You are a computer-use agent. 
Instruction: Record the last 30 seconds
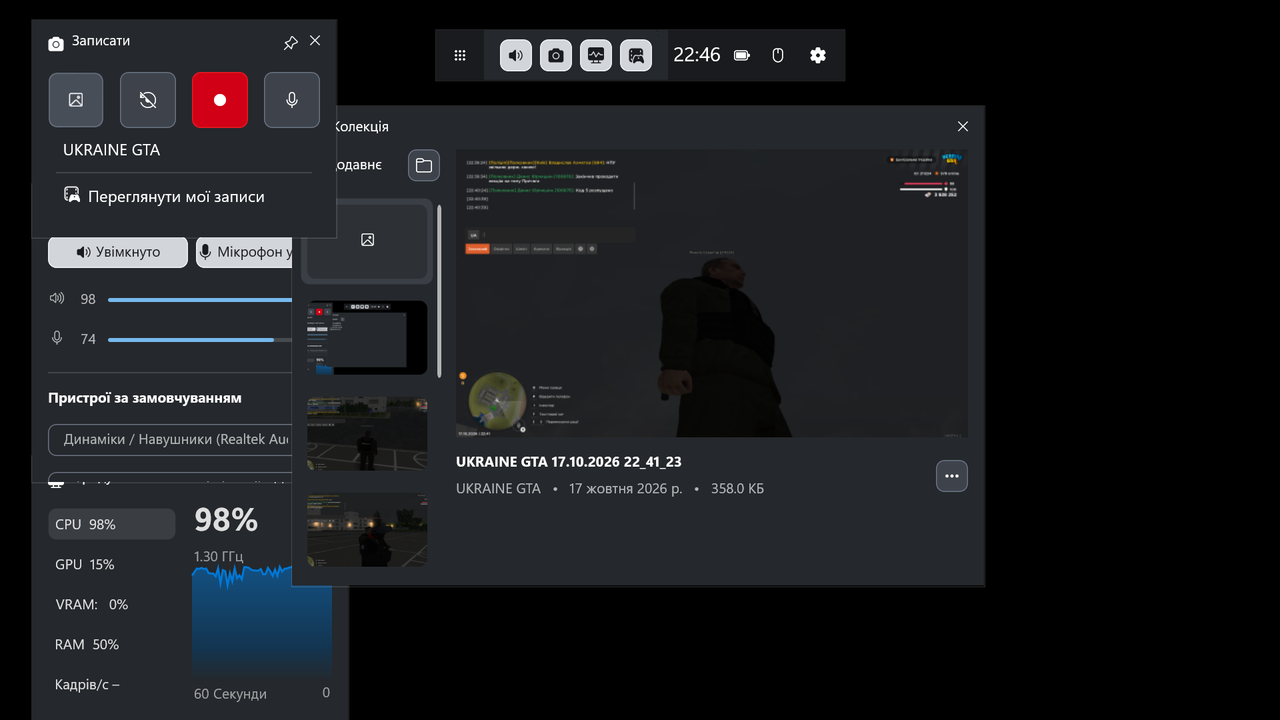[148, 100]
